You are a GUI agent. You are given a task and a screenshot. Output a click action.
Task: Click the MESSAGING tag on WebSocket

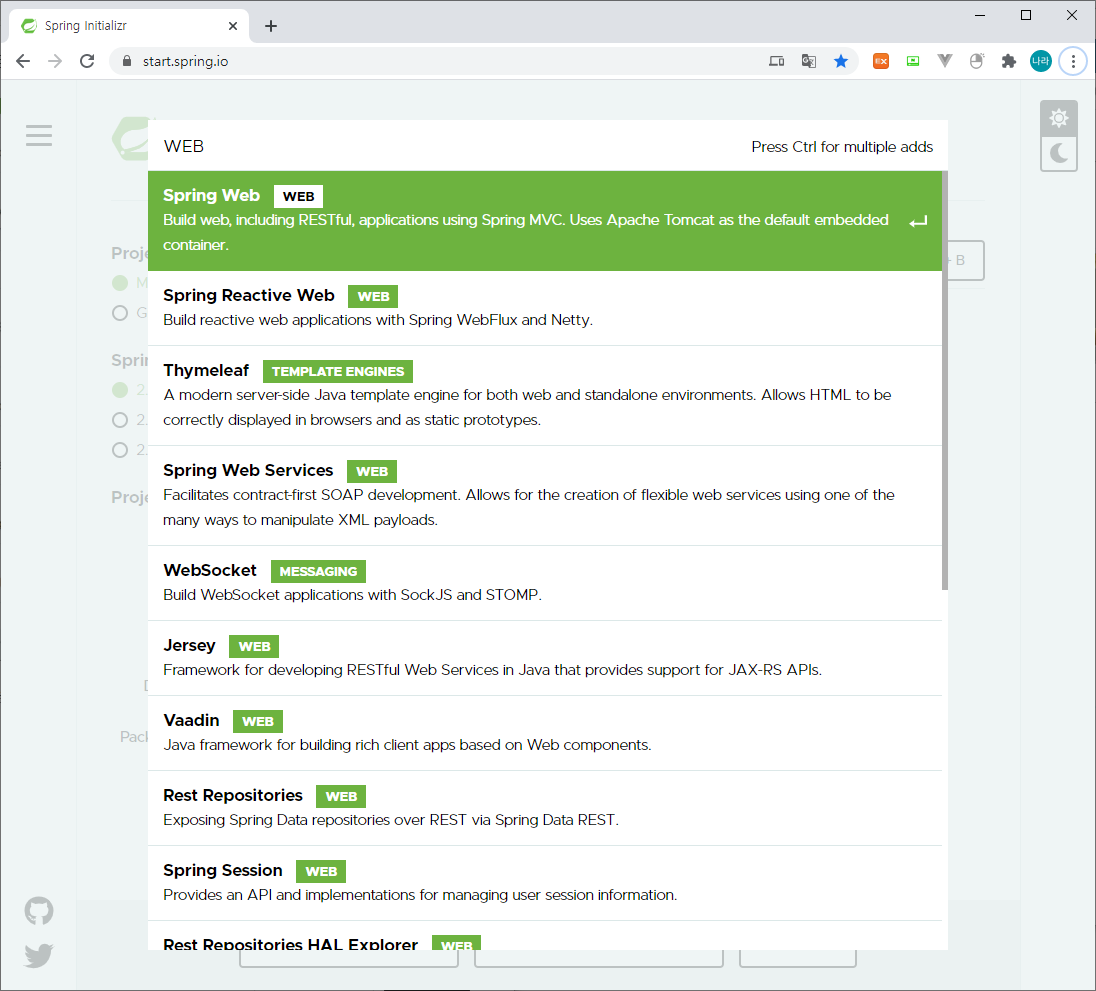point(318,571)
